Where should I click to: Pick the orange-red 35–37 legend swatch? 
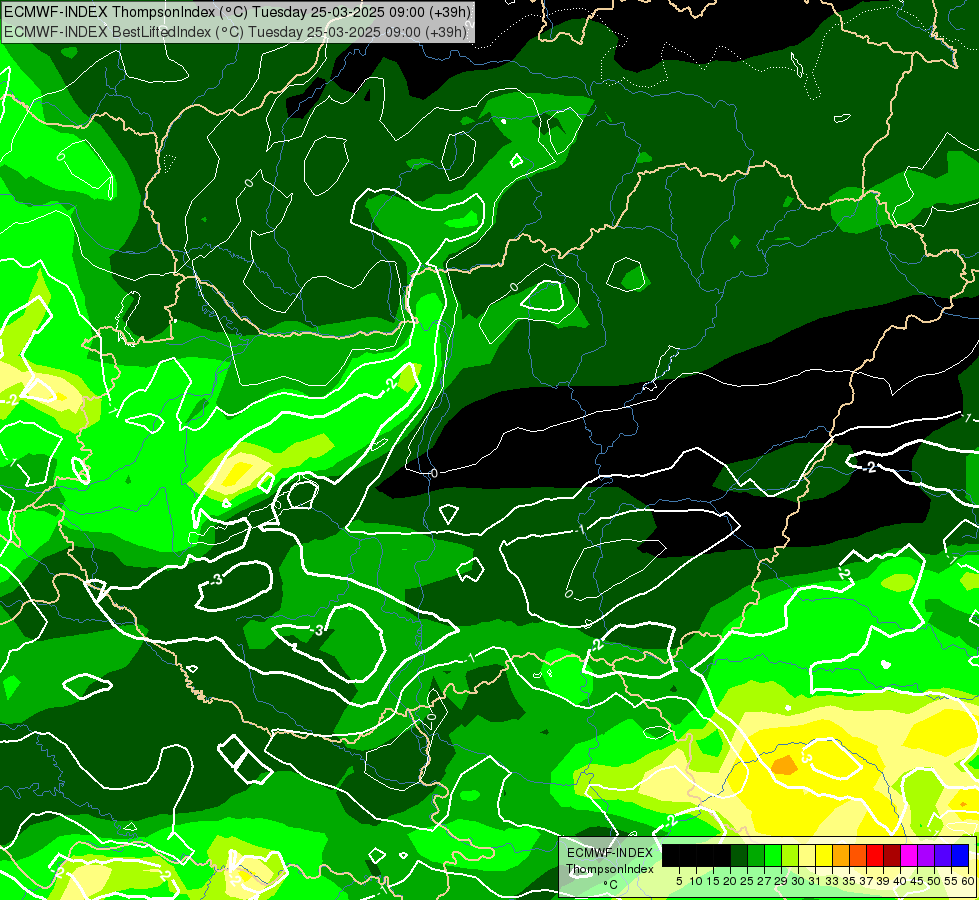858,855
